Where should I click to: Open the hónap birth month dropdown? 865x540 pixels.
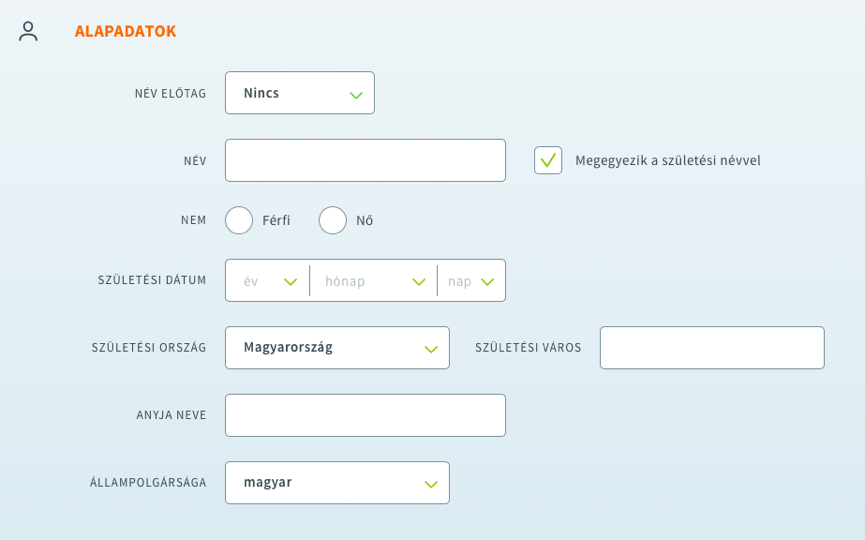point(373,281)
